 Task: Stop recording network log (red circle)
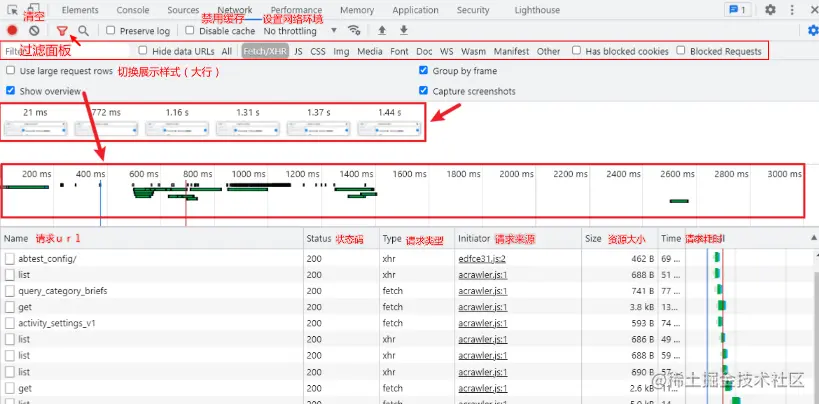pyautogui.click(x=12, y=30)
